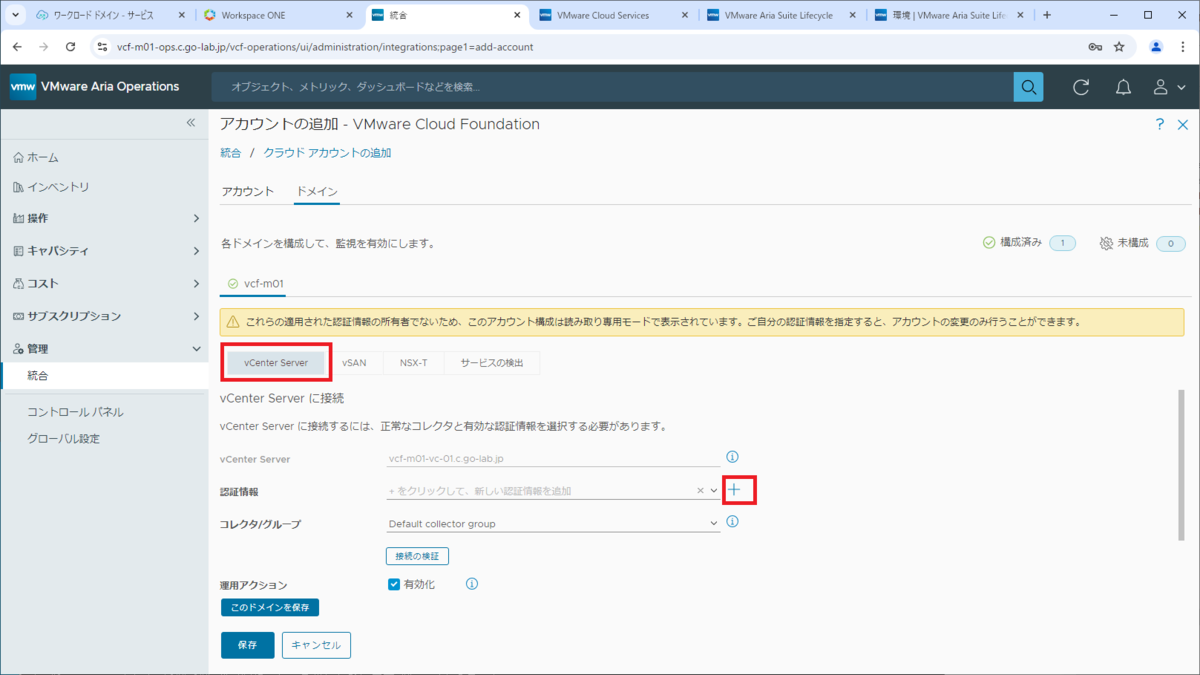This screenshot has width=1200, height=675.
Task: Expand キャパシティ sidebar section
Action: click(x=105, y=251)
